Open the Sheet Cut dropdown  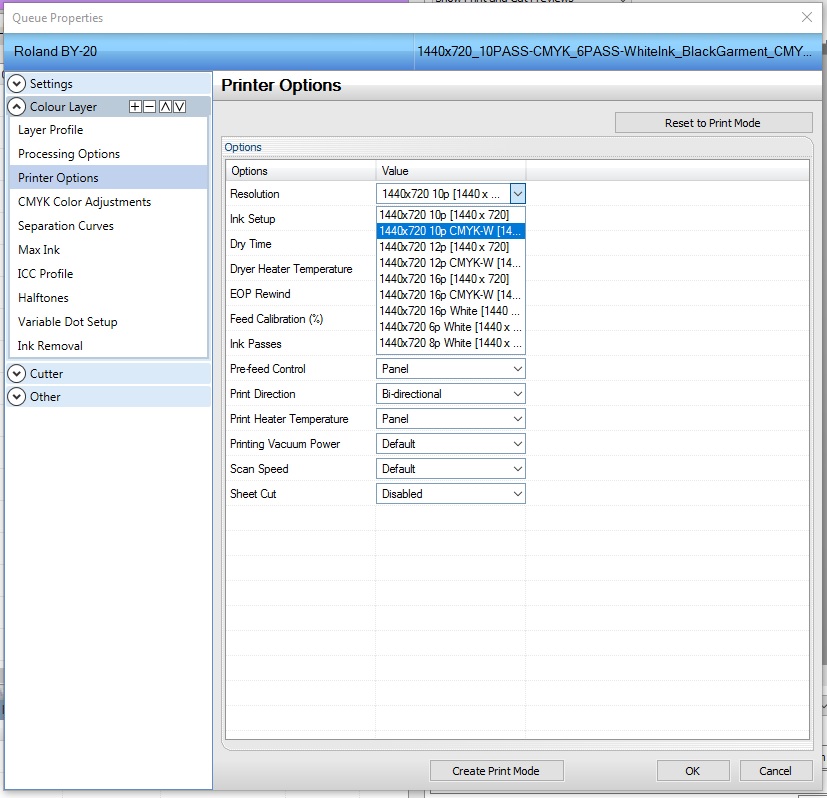[x=450, y=494]
